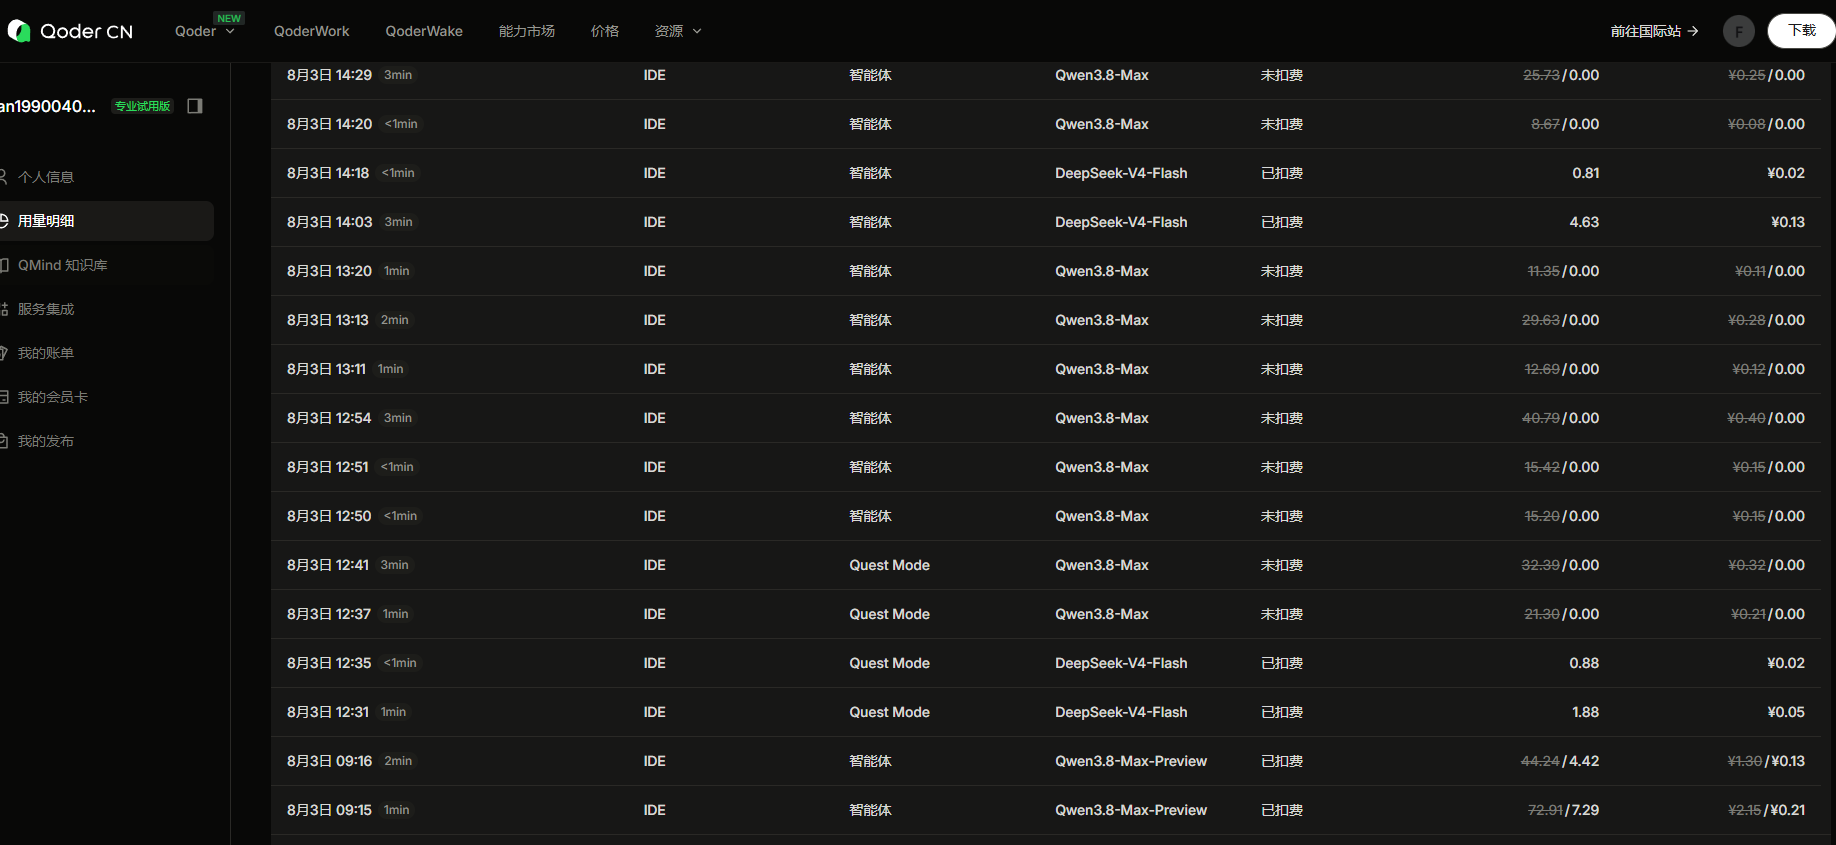Open the QoderWake page
Screen dimensions: 1836x845
(424, 31)
